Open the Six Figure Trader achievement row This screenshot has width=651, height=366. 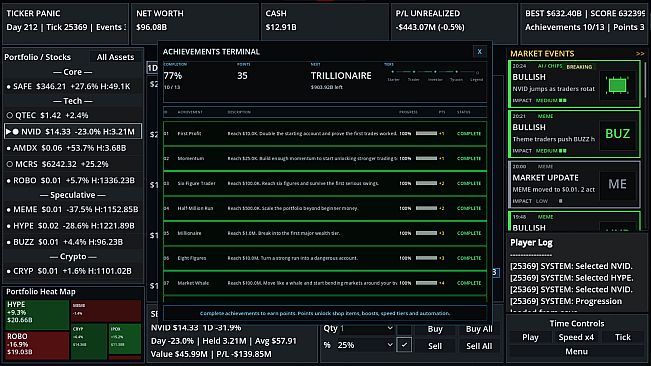click(x=325, y=183)
